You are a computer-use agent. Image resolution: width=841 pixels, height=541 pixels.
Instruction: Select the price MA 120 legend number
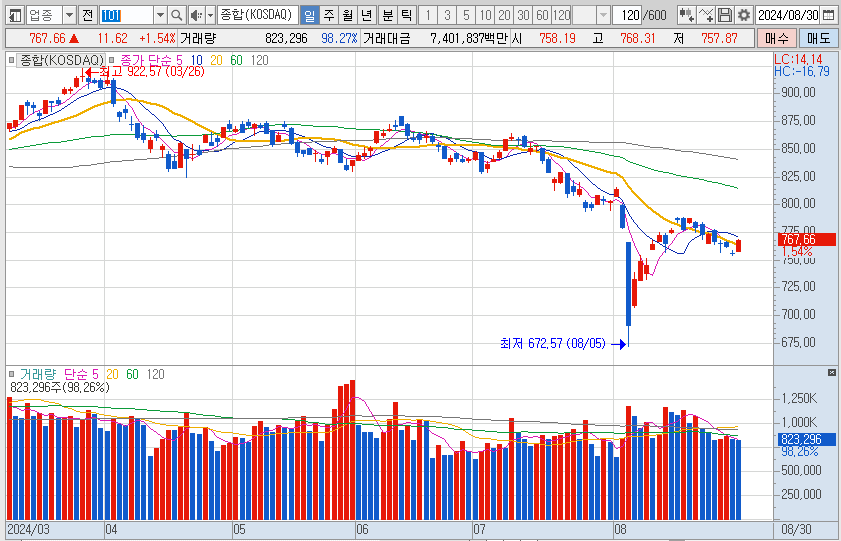point(260,60)
